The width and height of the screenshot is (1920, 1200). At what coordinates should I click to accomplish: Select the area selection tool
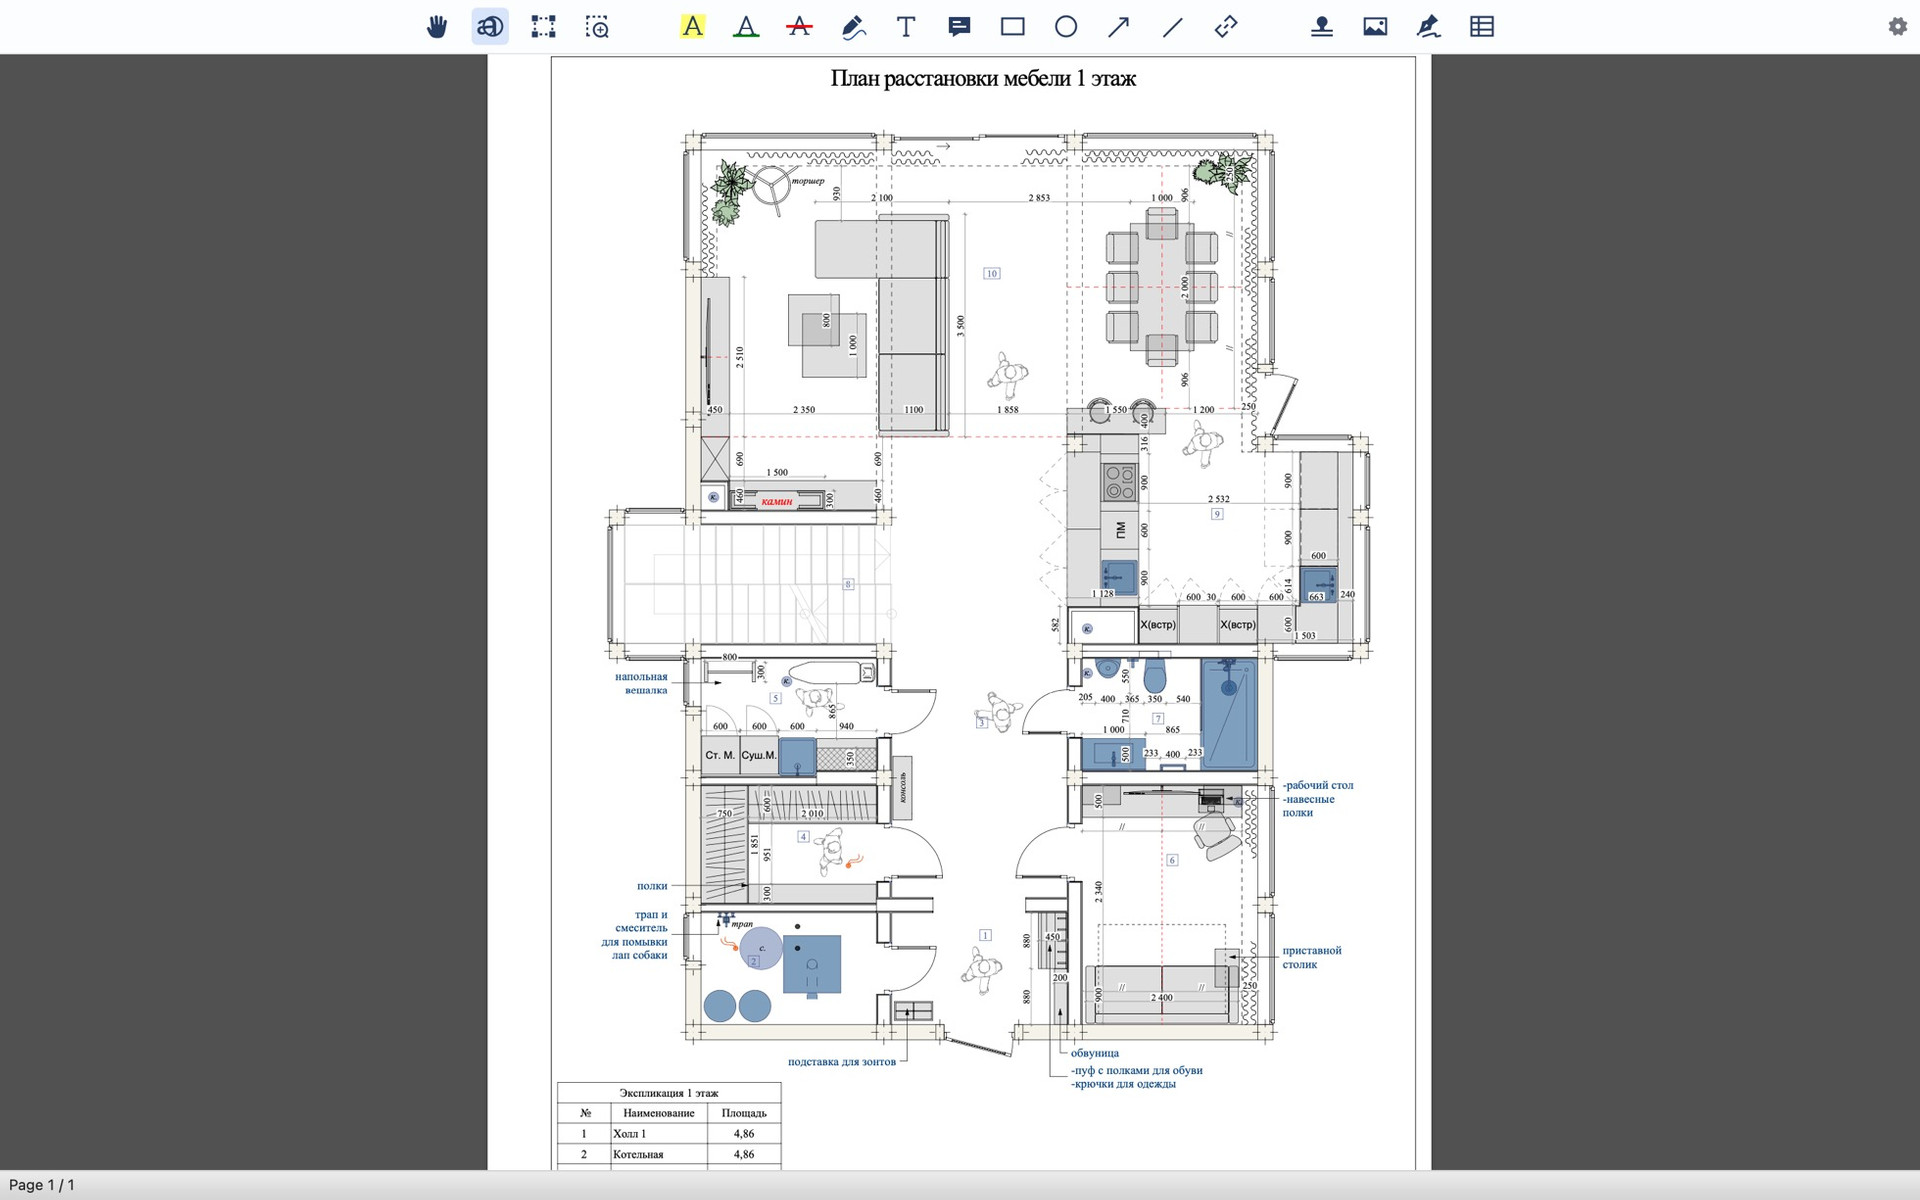(x=543, y=27)
